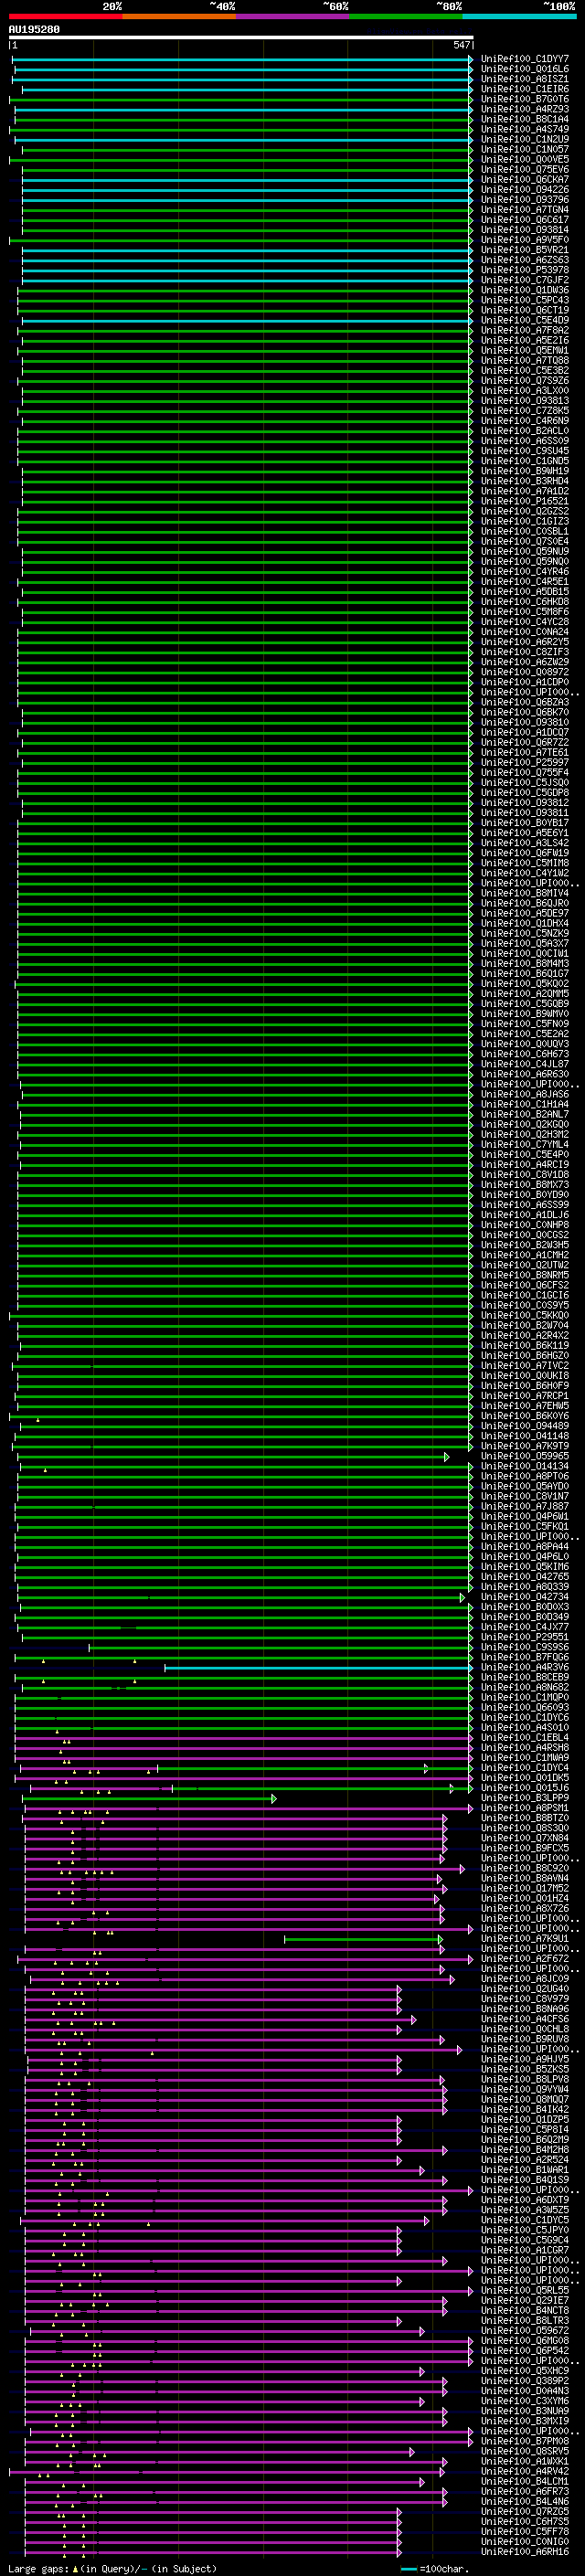Select label UniRef100_Q6P542
The image size is (585, 2576).
525,2350
